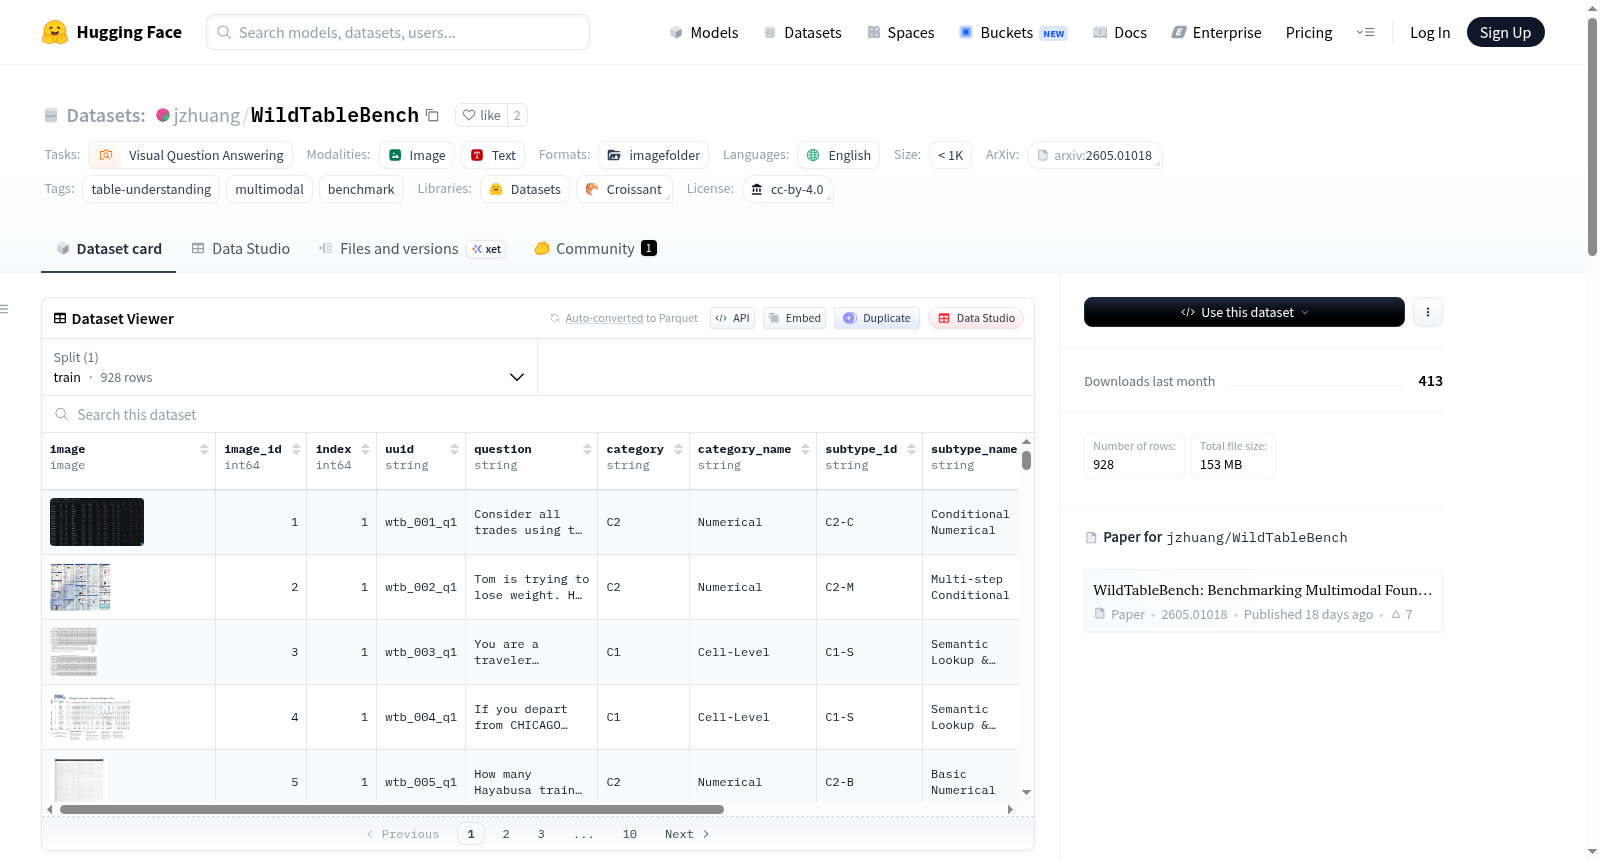This screenshot has height=861, width=1600.
Task: Open Spaces in the top navigation
Action: tap(900, 32)
